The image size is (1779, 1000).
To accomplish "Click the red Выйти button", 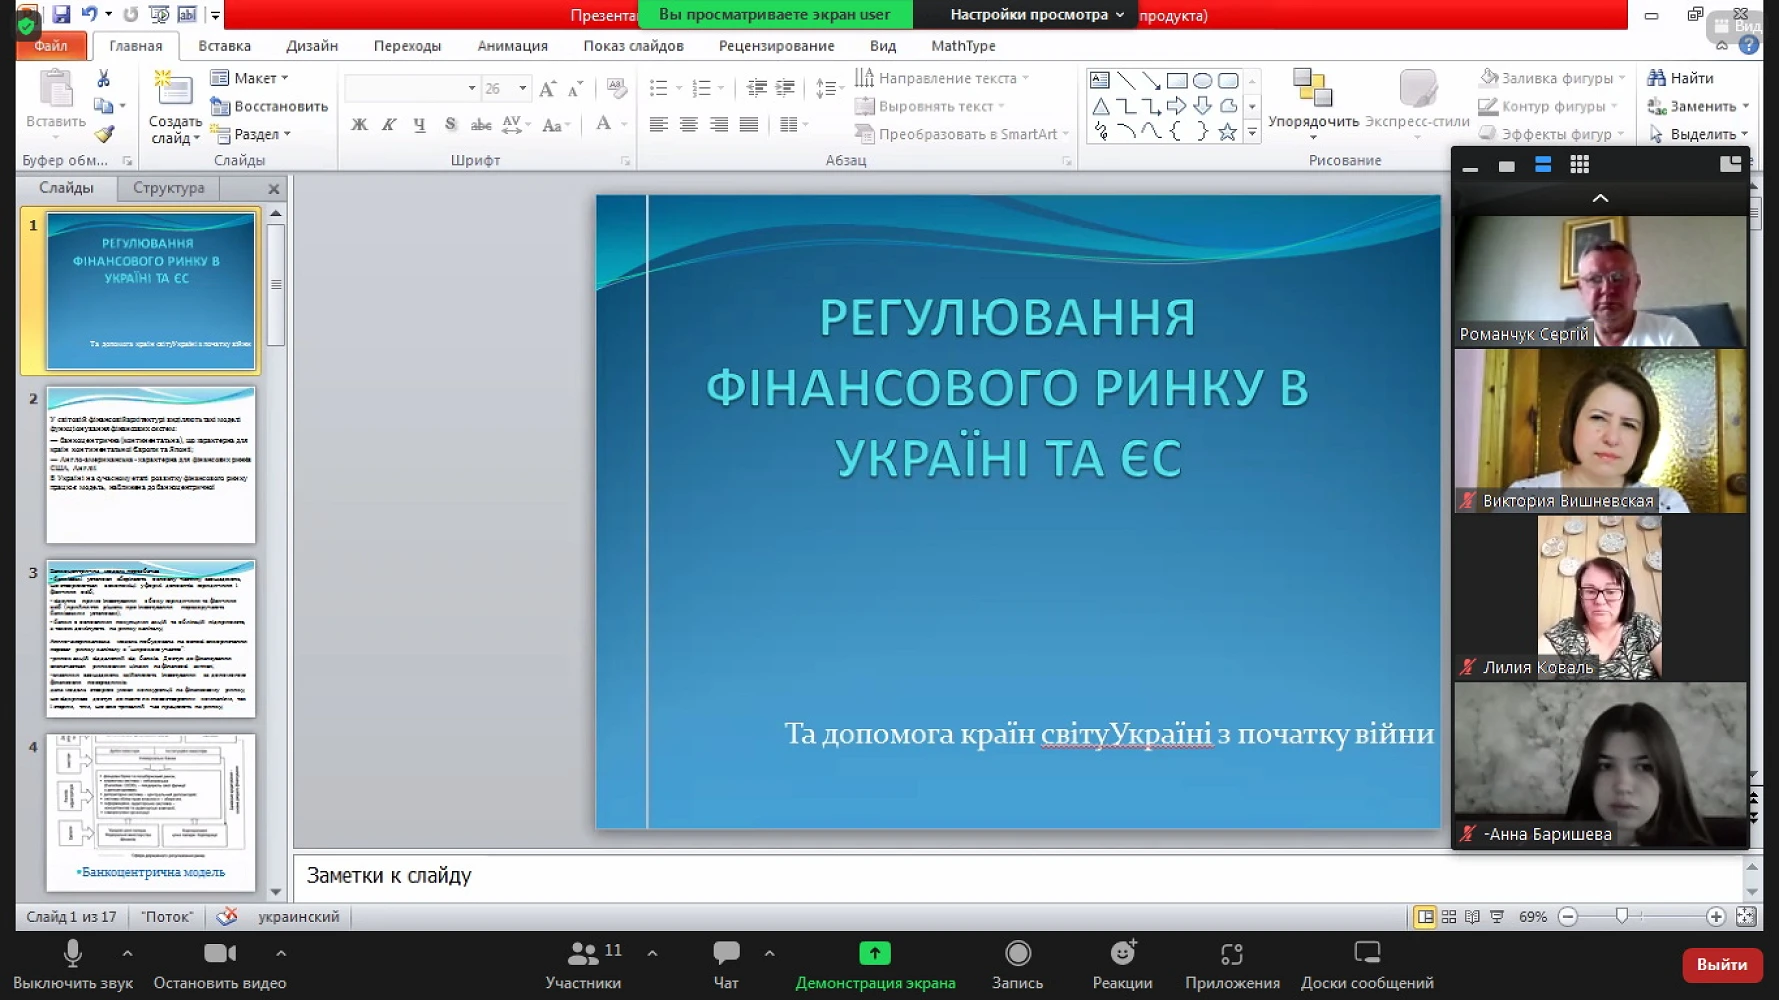I will coord(1721,965).
